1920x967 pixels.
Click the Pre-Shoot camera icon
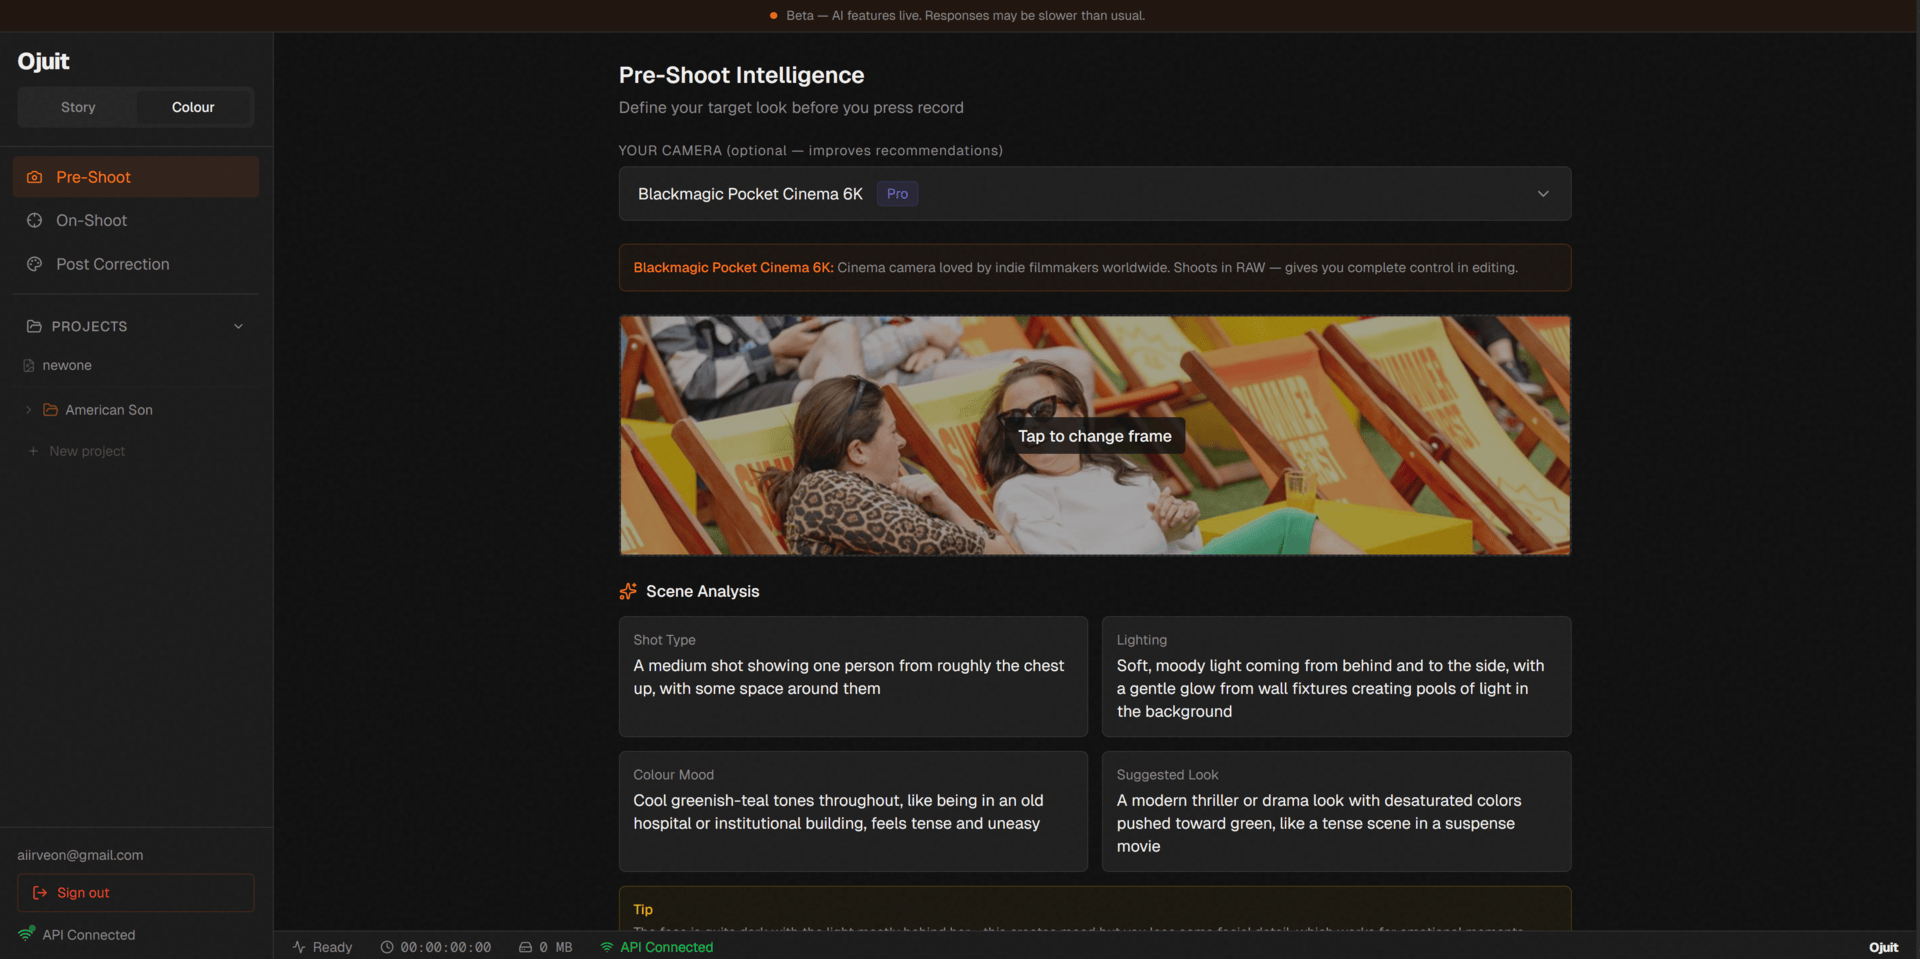[34, 177]
